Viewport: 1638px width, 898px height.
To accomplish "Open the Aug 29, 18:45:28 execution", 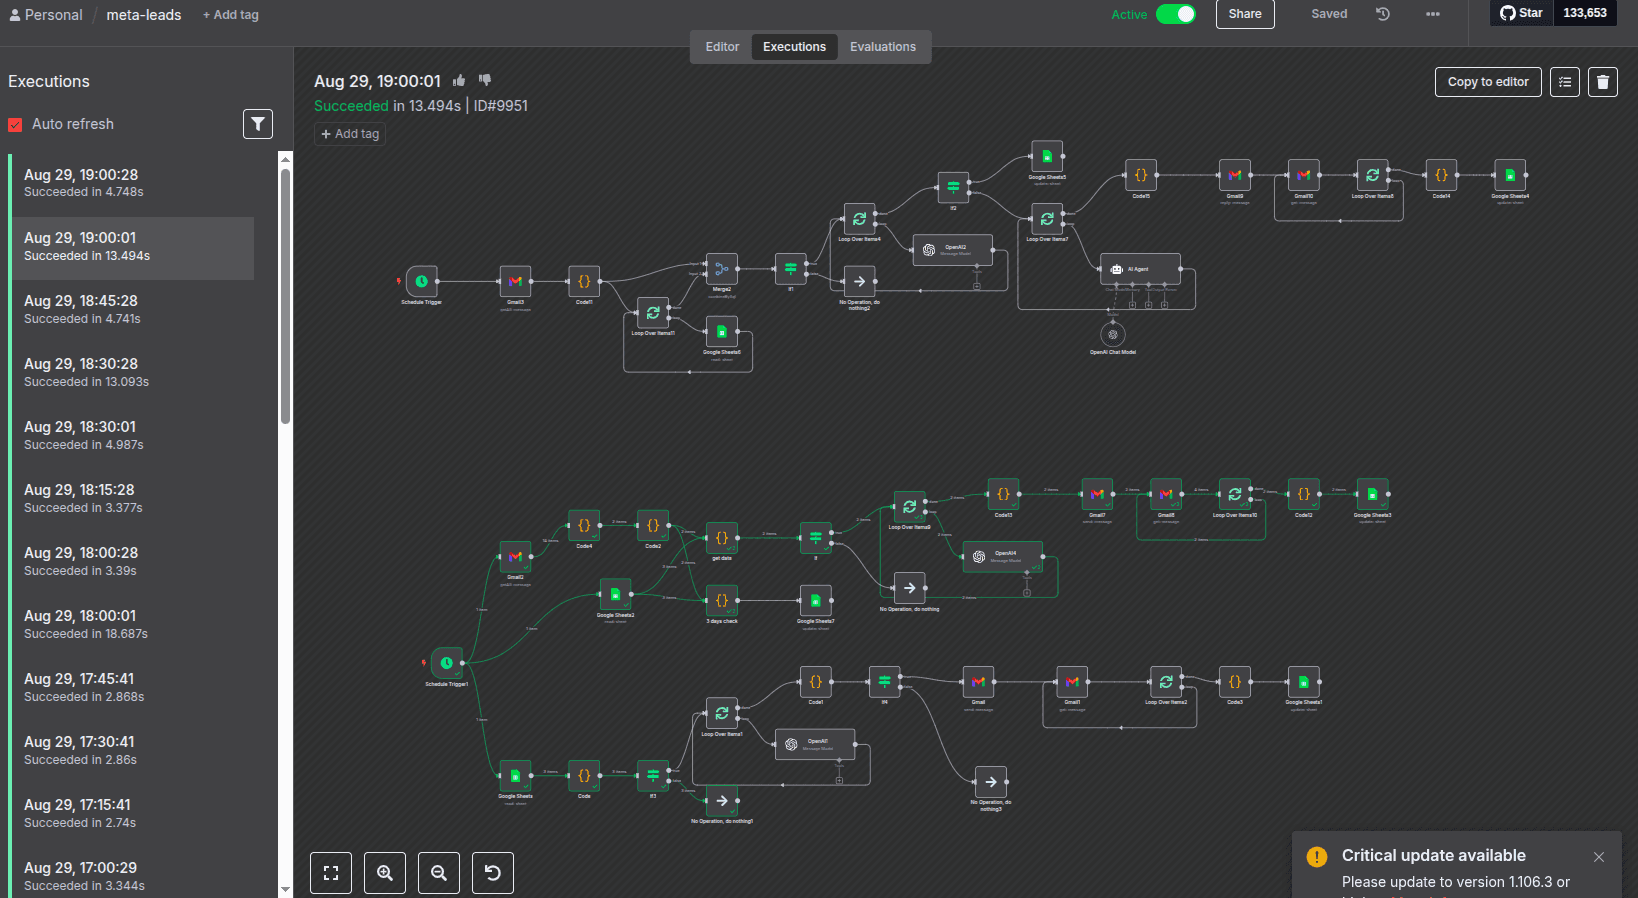I will pyautogui.click(x=131, y=309).
